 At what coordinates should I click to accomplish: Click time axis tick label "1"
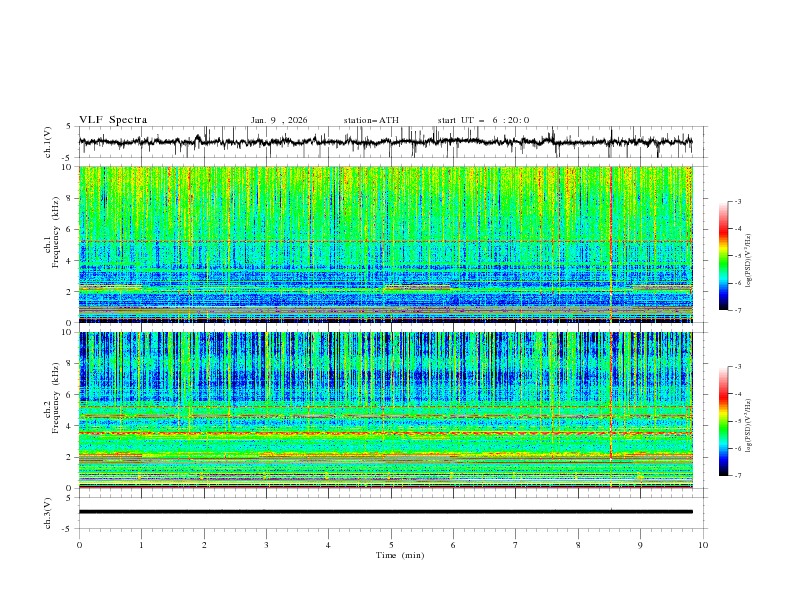pyautogui.click(x=141, y=545)
